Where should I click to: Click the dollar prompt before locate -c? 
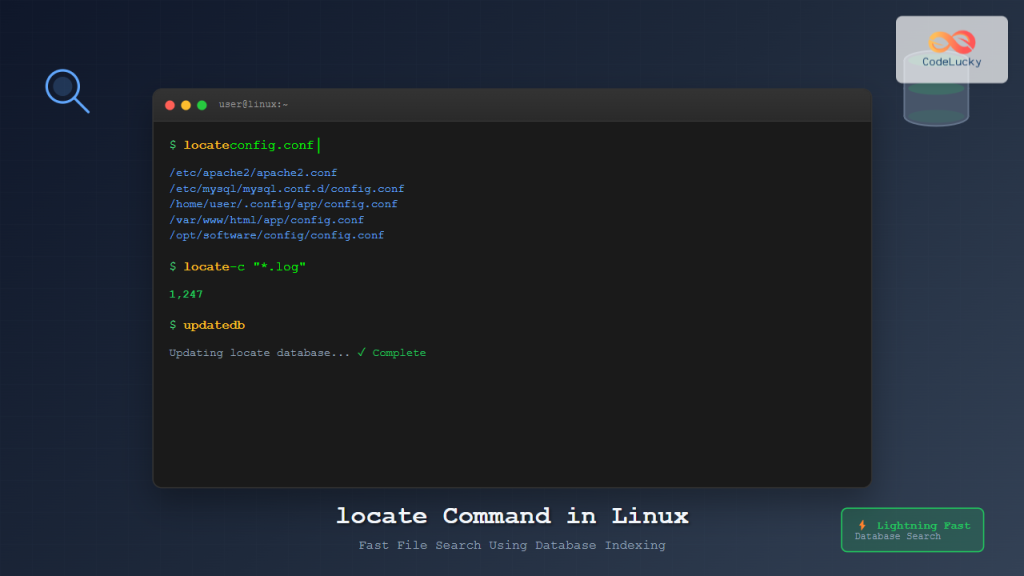tap(171, 266)
